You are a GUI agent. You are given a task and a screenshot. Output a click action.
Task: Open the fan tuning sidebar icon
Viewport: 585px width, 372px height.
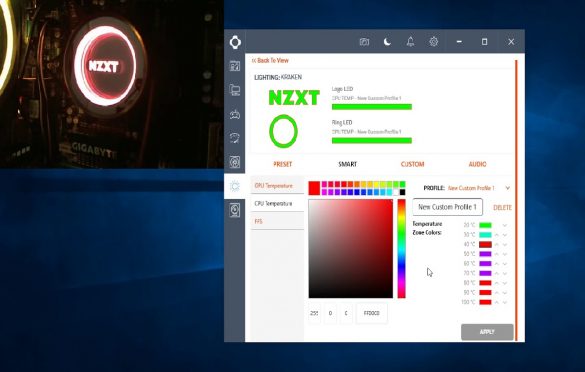coord(235,162)
